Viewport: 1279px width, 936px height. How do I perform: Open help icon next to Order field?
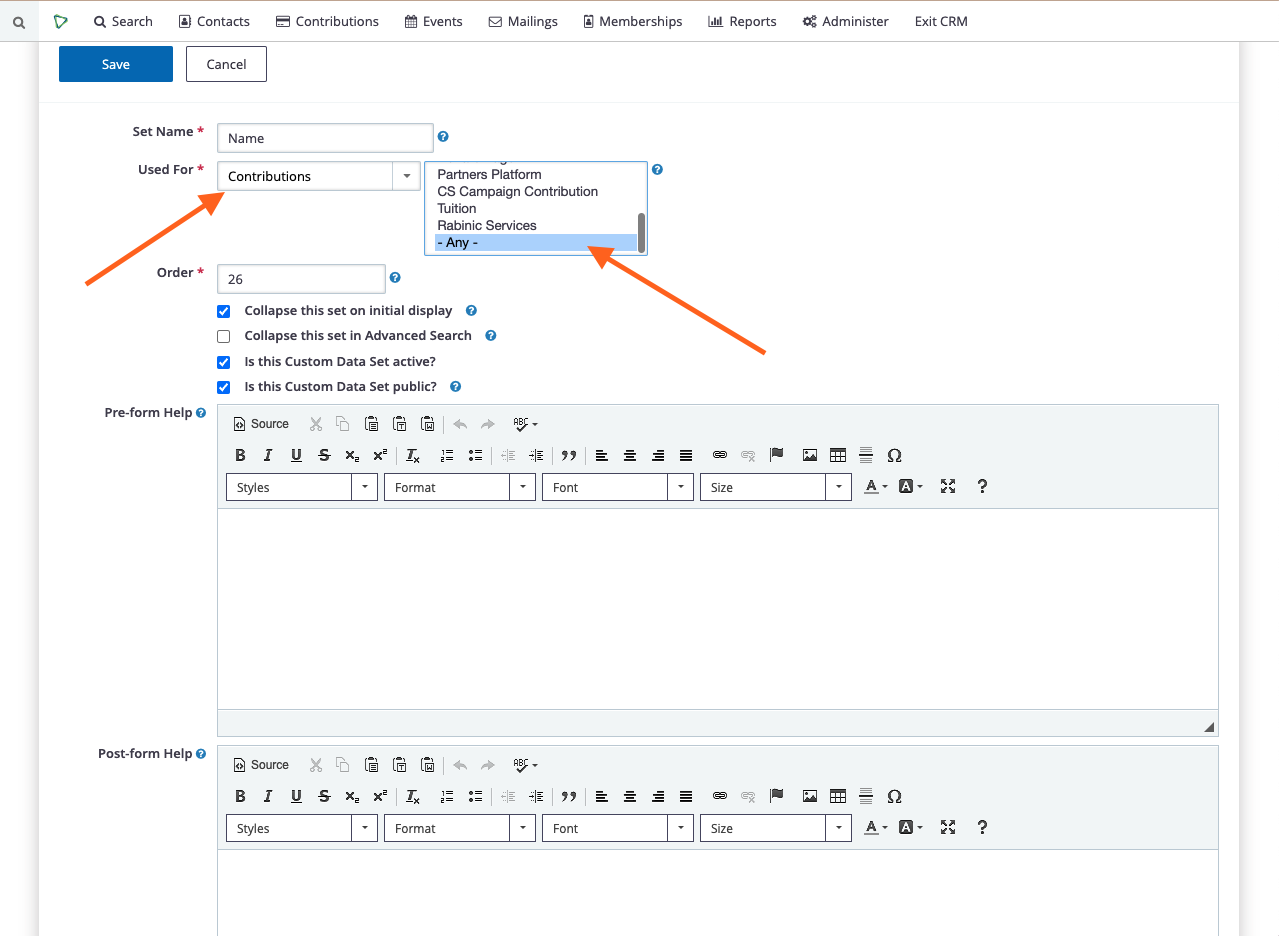pos(395,278)
